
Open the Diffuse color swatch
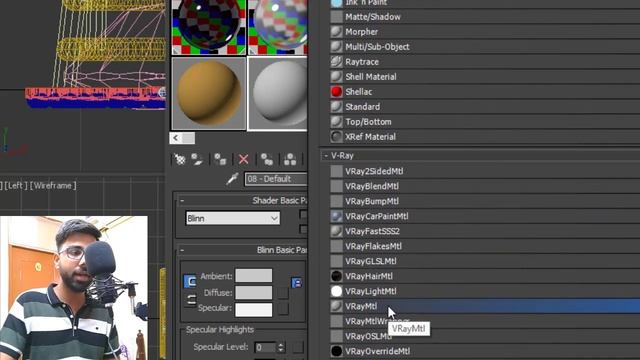point(253,292)
